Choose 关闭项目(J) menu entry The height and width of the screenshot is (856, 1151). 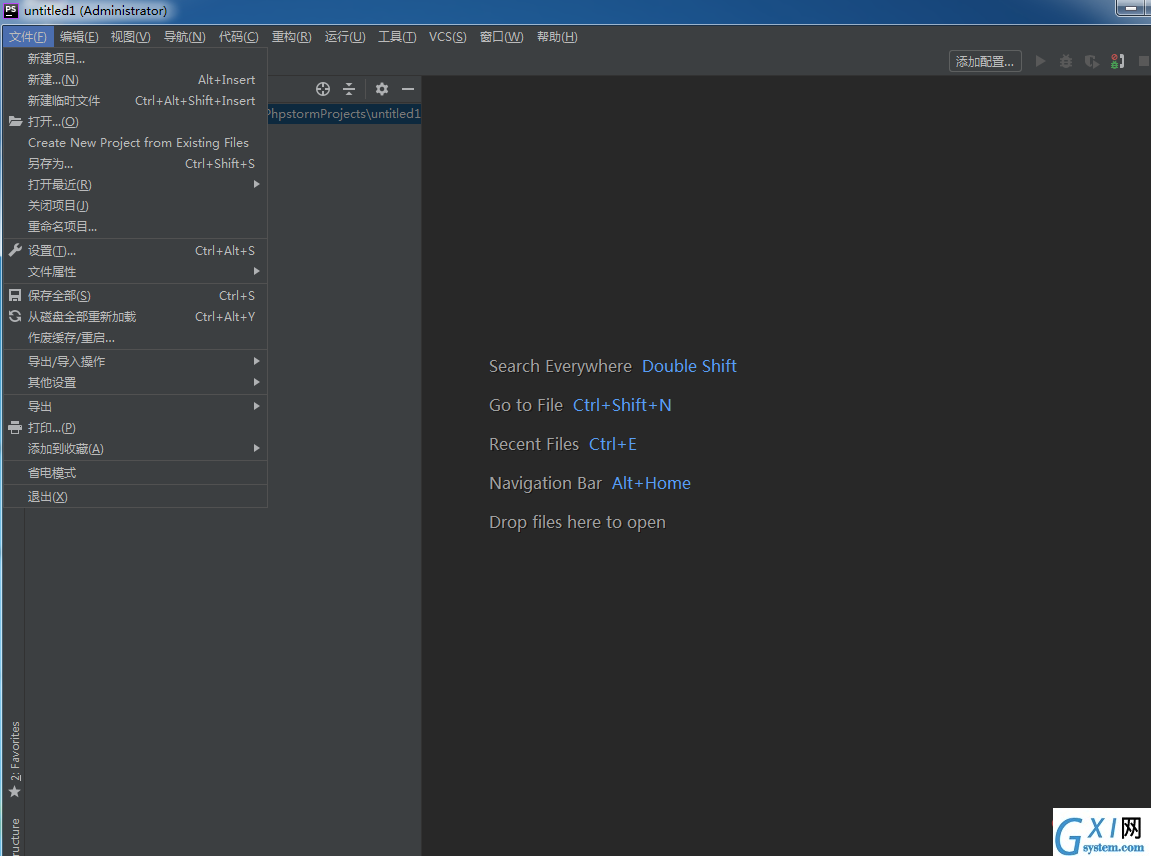pos(135,206)
